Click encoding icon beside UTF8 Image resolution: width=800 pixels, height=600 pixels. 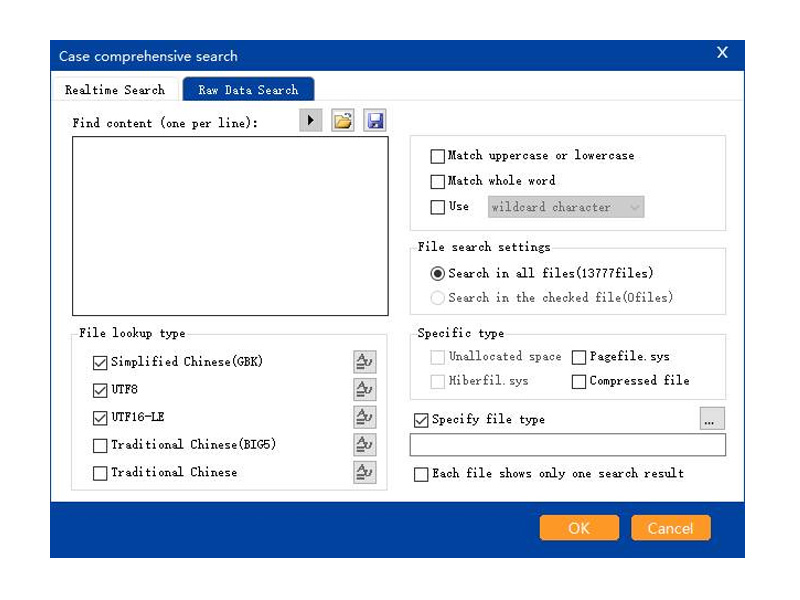point(364,389)
